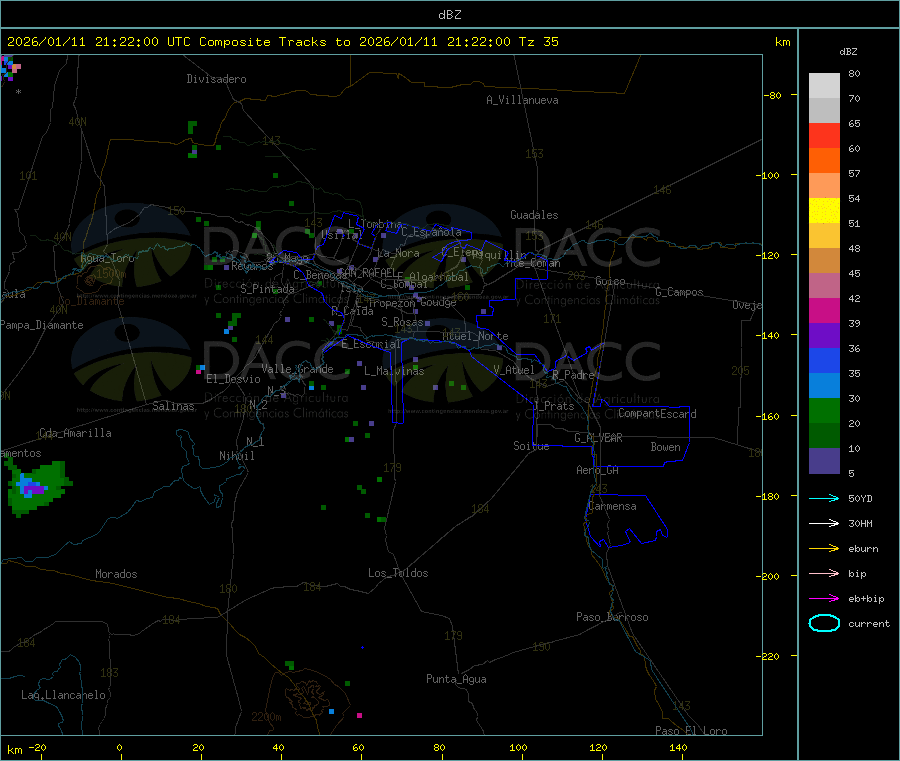This screenshot has height=761, width=900.
Task: Click the cyan 'current' ellipse legend icon
Action: (824, 623)
